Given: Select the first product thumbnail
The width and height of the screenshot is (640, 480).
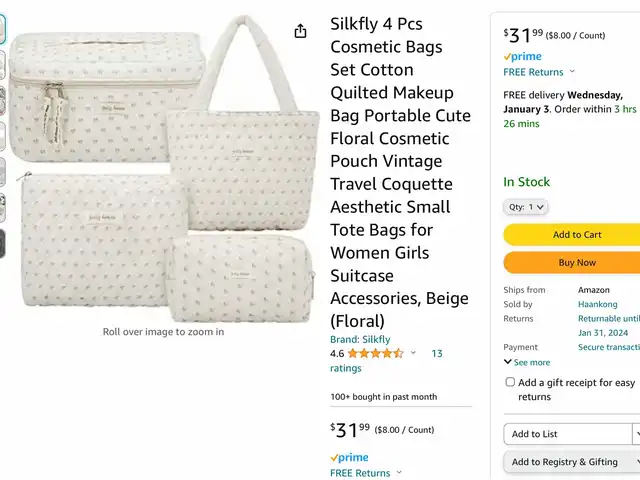Looking at the screenshot, I should pos(3,30).
